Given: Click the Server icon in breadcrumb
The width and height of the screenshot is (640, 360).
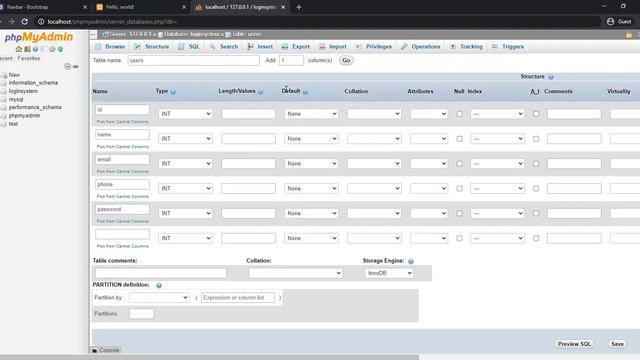Looking at the screenshot, I should pyautogui.click(x=105, y=34).
